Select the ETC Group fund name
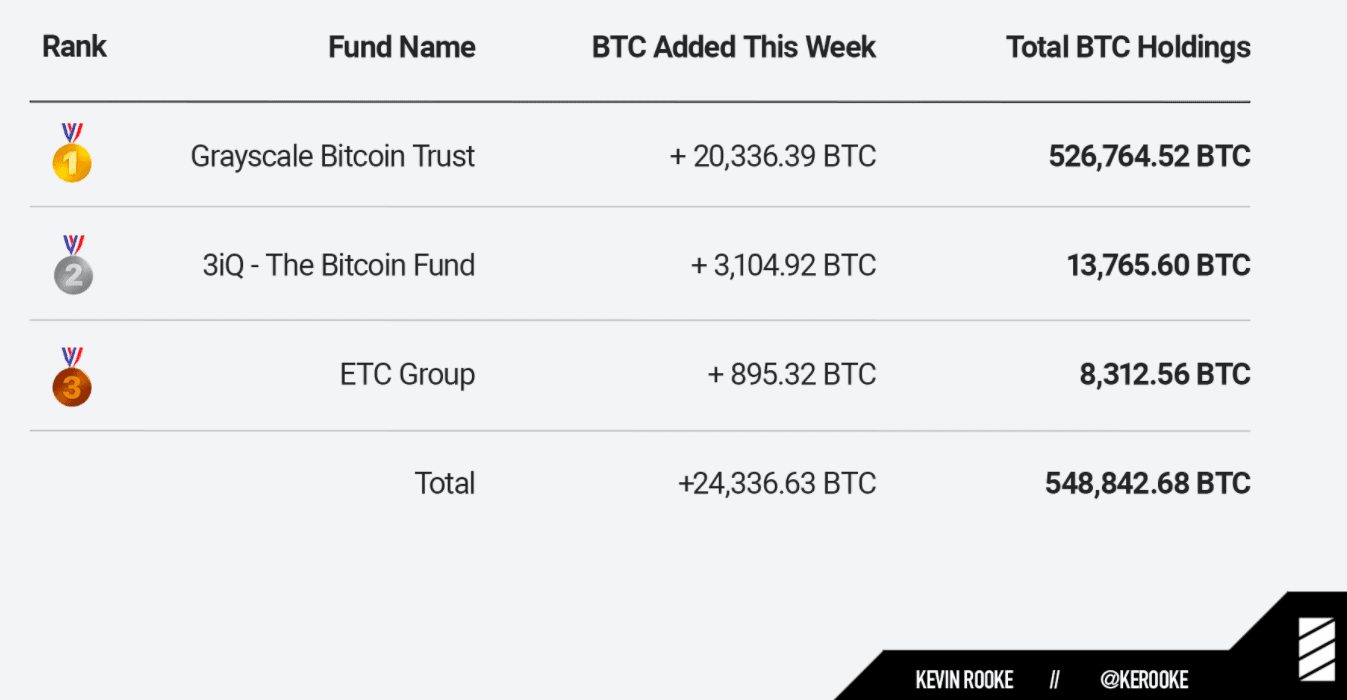This screenshot has height=700, width=1347. pyautogui.click(x=408, y=374)
